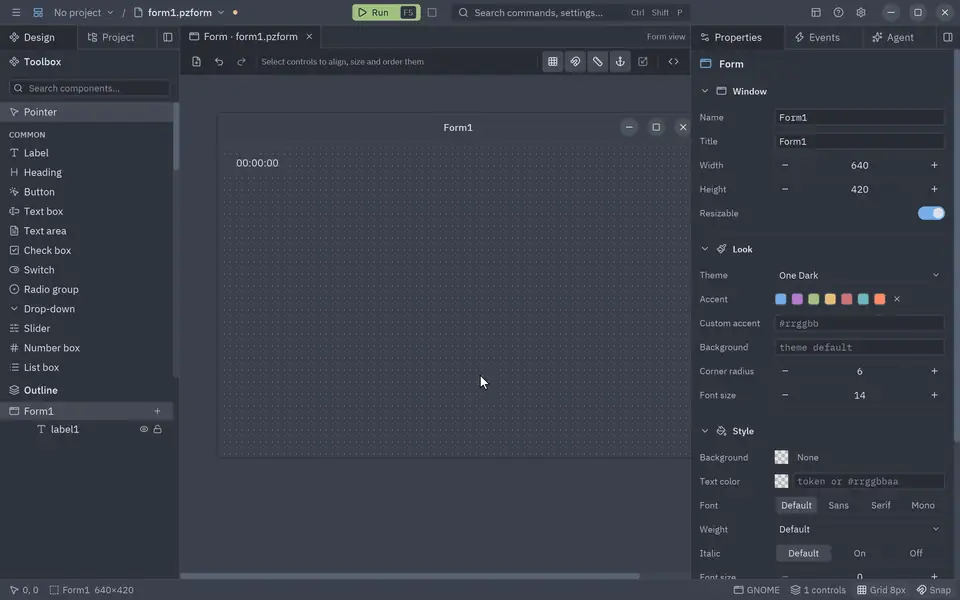
Task: Toggle the magnet snapping icon
Action: pyautogui.click(x=575, y=61)
